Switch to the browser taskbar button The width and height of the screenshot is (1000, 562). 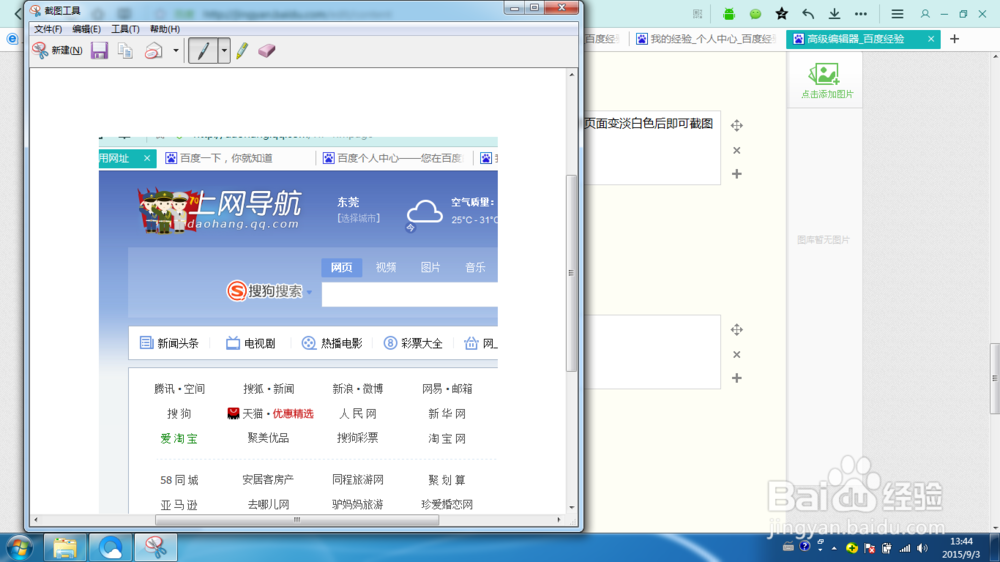[x=110, y=547]
